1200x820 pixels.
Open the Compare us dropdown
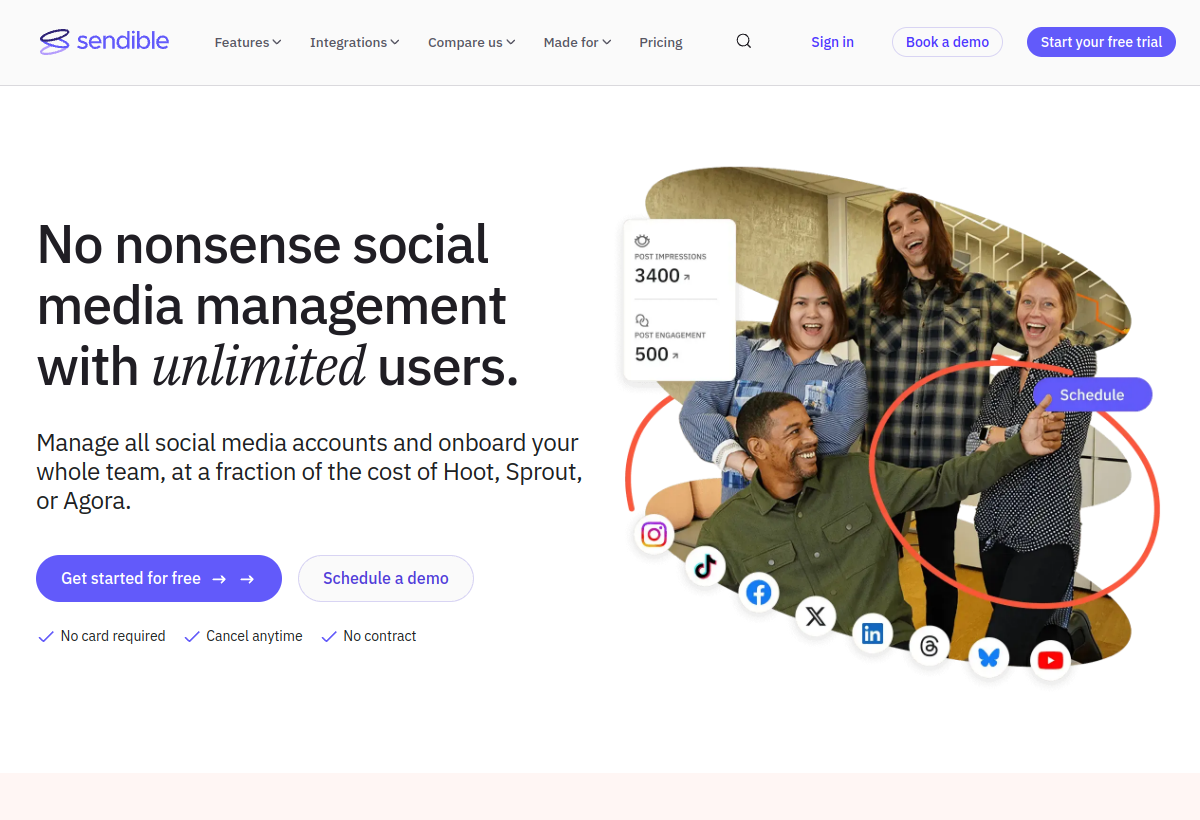471,42
